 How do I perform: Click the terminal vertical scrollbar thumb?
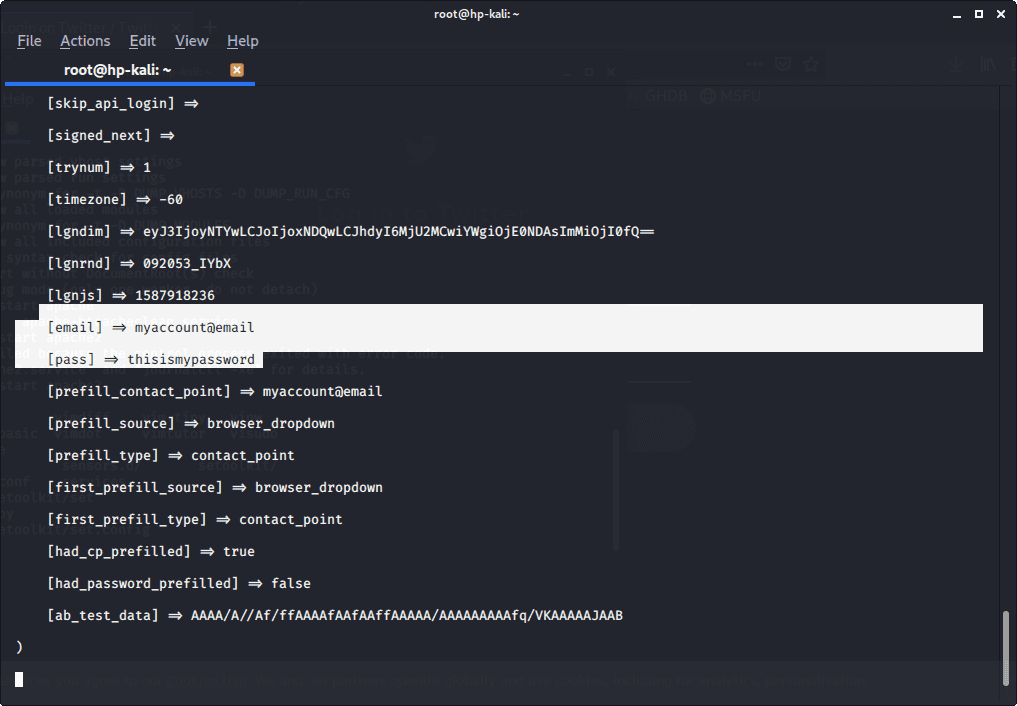coord(1006,647)
